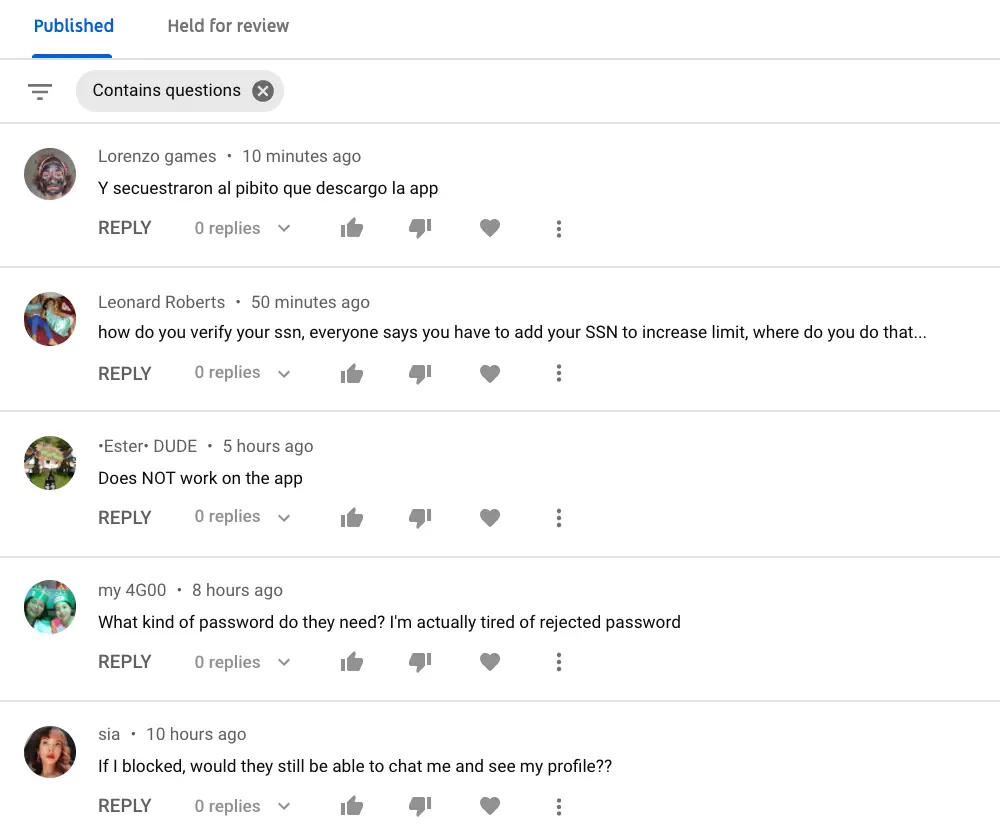1000x840 pixels.
Task: Open more options for my 4G00's comment
Action: click(x=559, y=662)
